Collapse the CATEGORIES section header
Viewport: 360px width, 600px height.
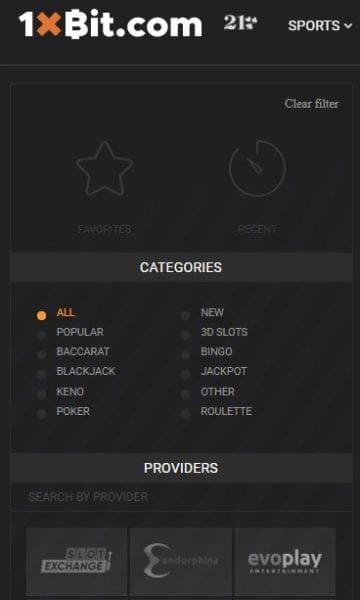[x=181, y=267]
